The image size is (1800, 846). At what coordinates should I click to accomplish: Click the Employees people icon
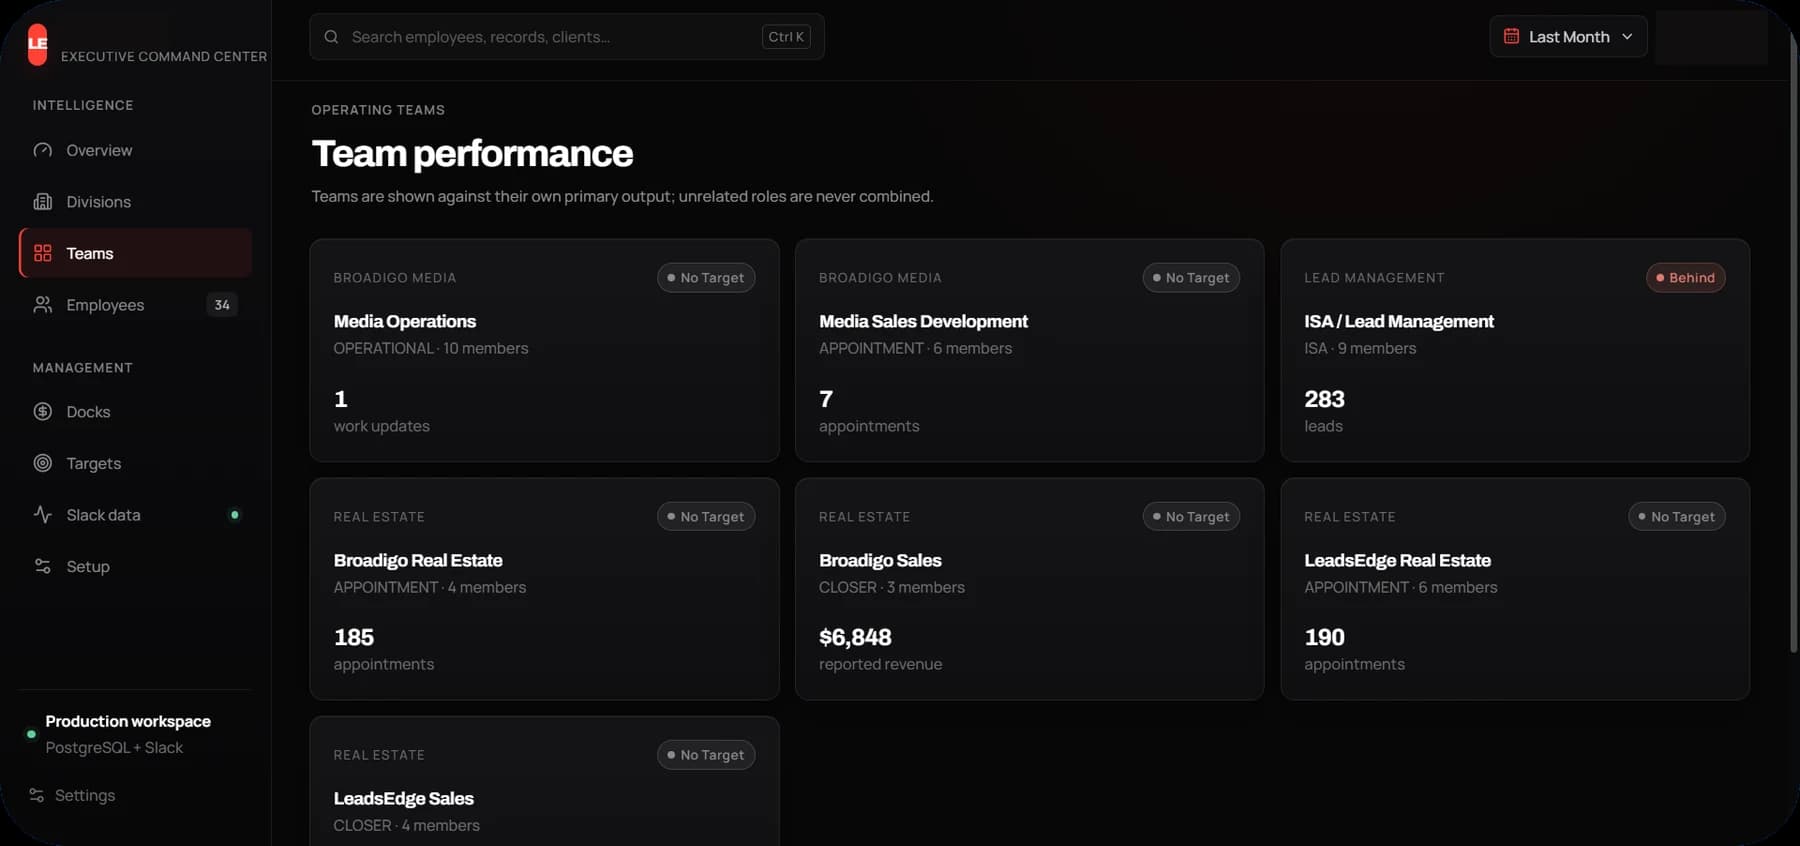point(43,305)
